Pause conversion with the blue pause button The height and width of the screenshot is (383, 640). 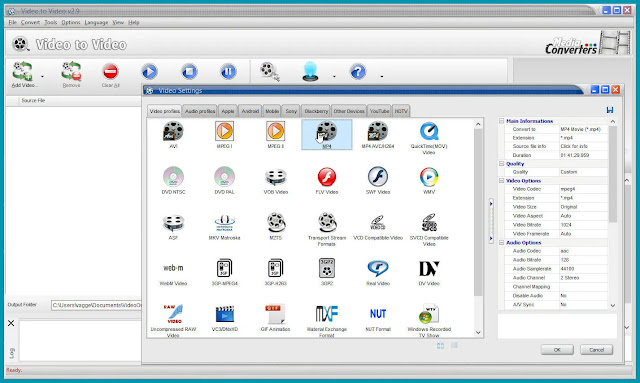coord(228,71)
